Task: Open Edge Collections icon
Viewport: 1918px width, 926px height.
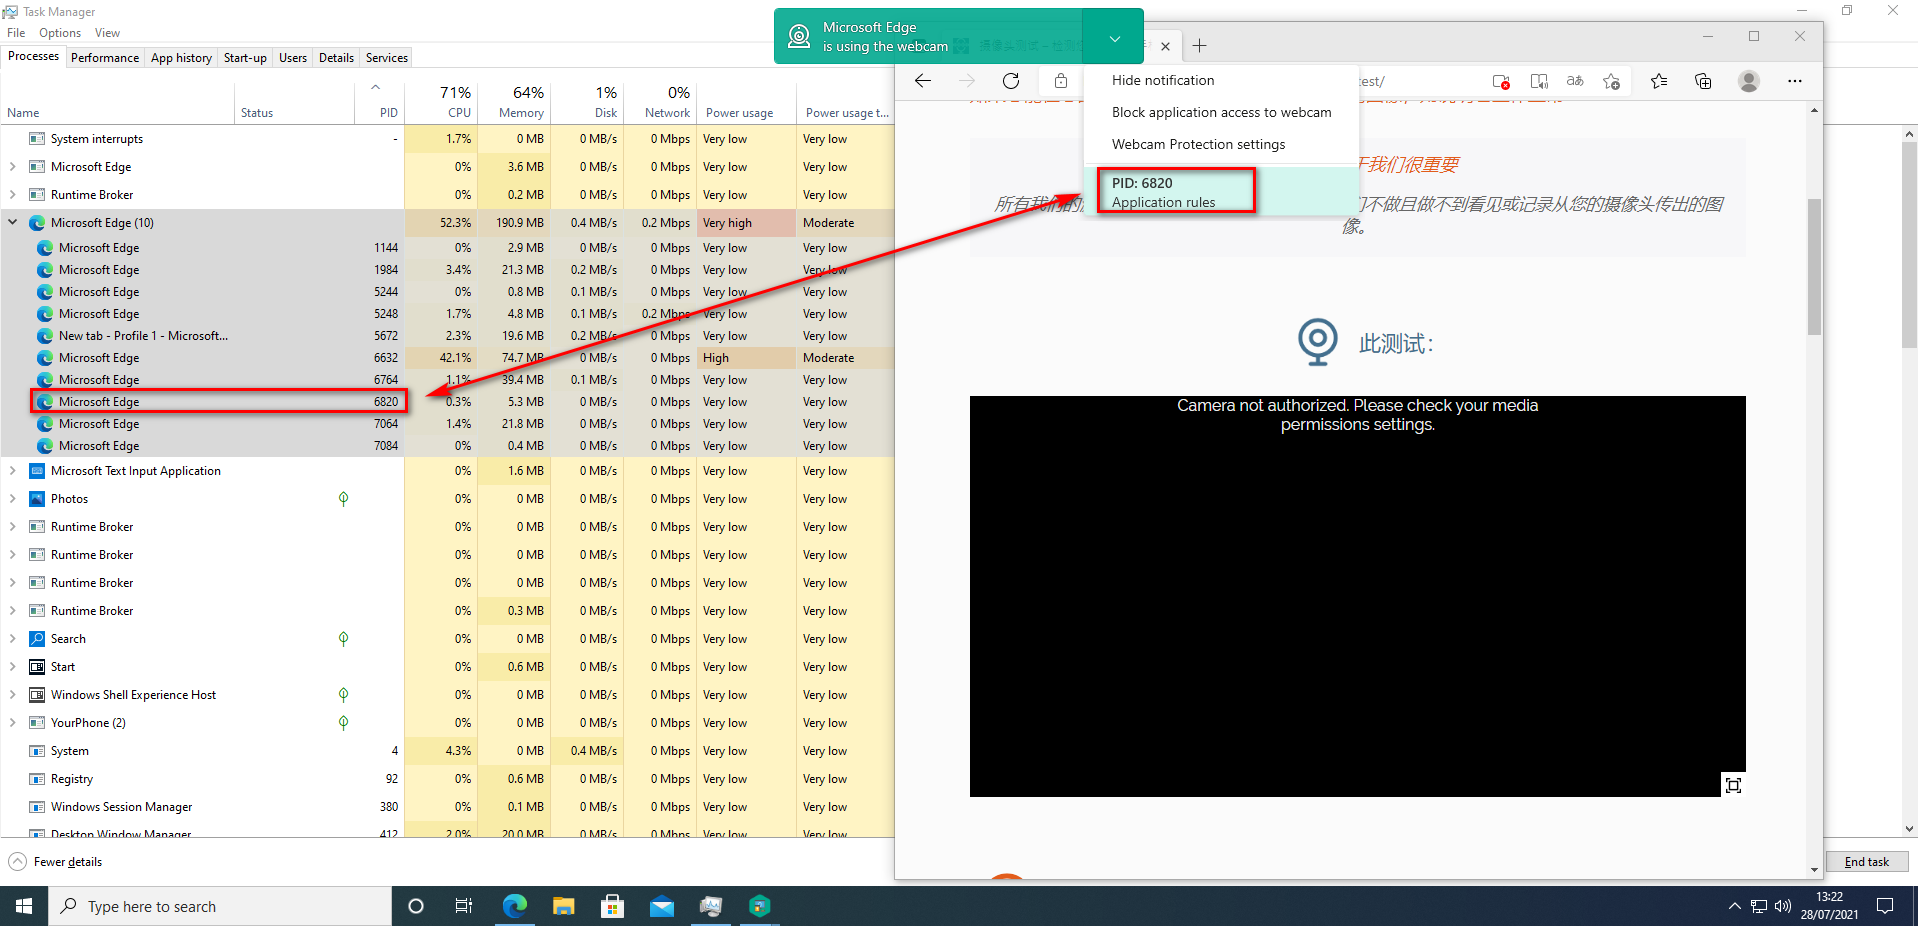Action: pos(1703,81)
